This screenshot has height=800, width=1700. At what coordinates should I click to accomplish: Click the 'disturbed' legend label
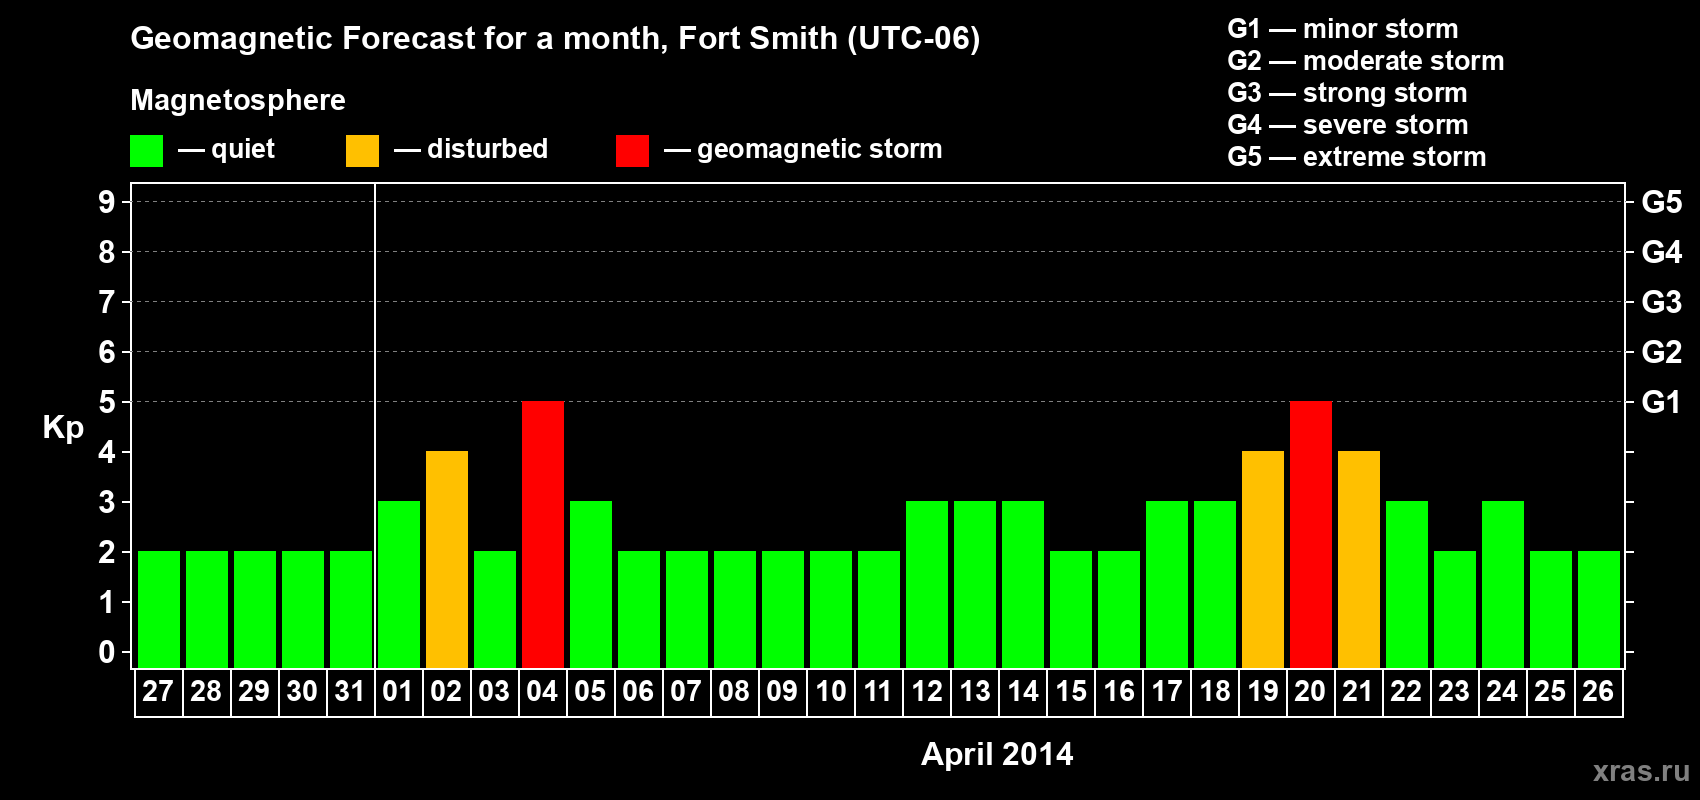[487, 149]
